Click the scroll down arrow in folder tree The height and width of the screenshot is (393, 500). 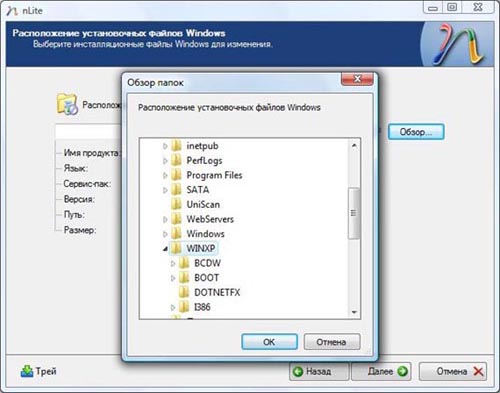coord(354,312)
